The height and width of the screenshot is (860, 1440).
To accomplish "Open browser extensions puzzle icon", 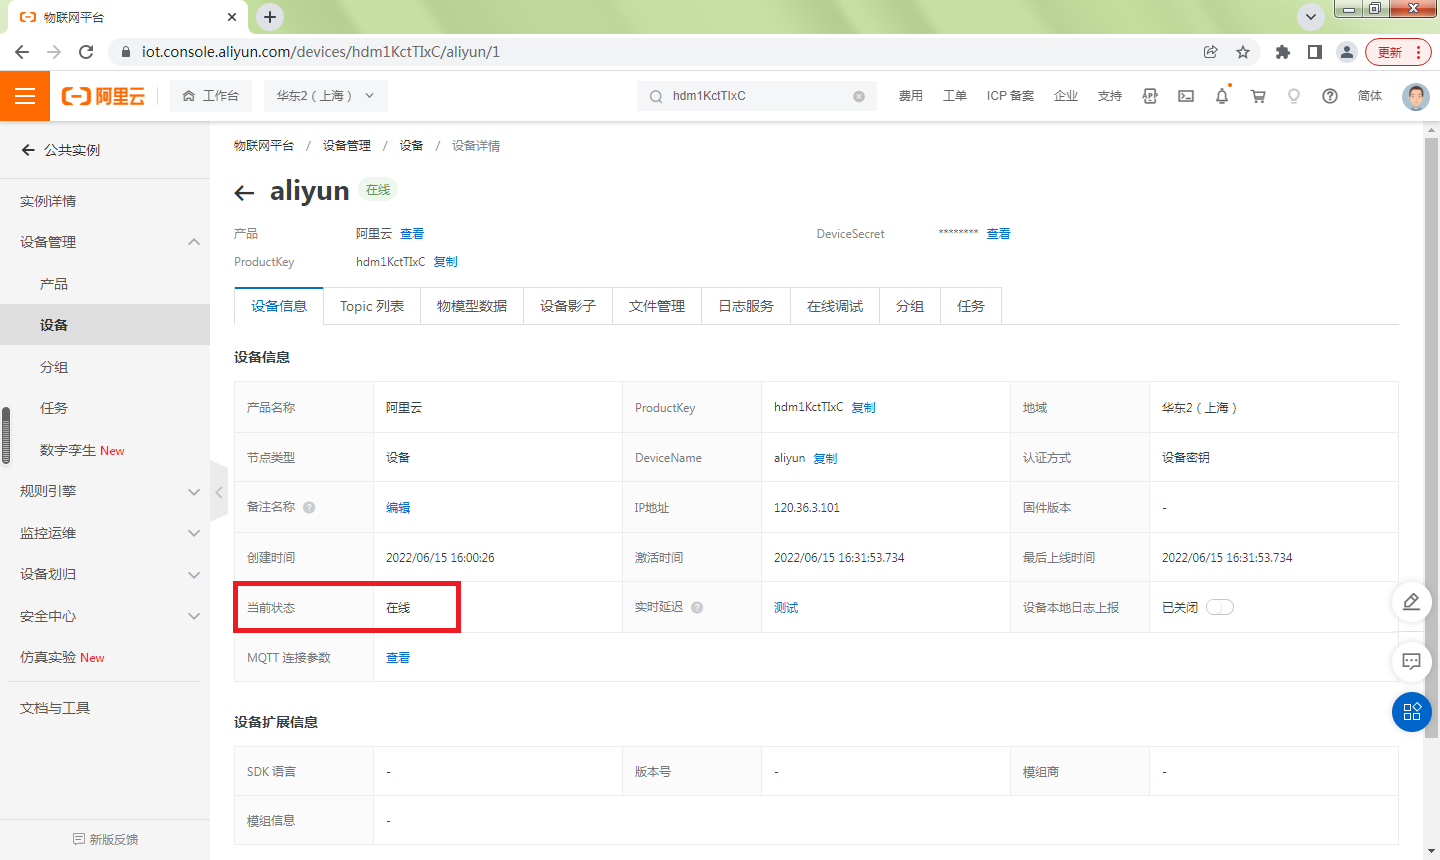I will [1283, 52].
